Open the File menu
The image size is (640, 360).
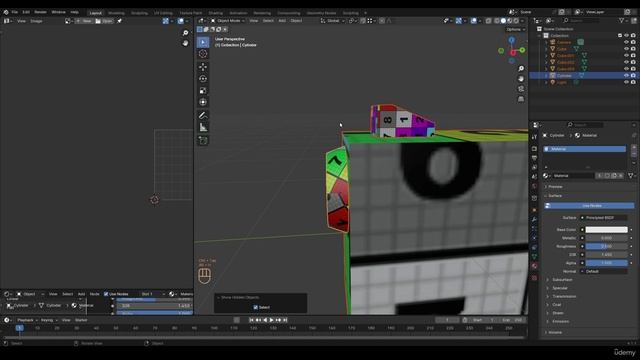coord(15,12)
